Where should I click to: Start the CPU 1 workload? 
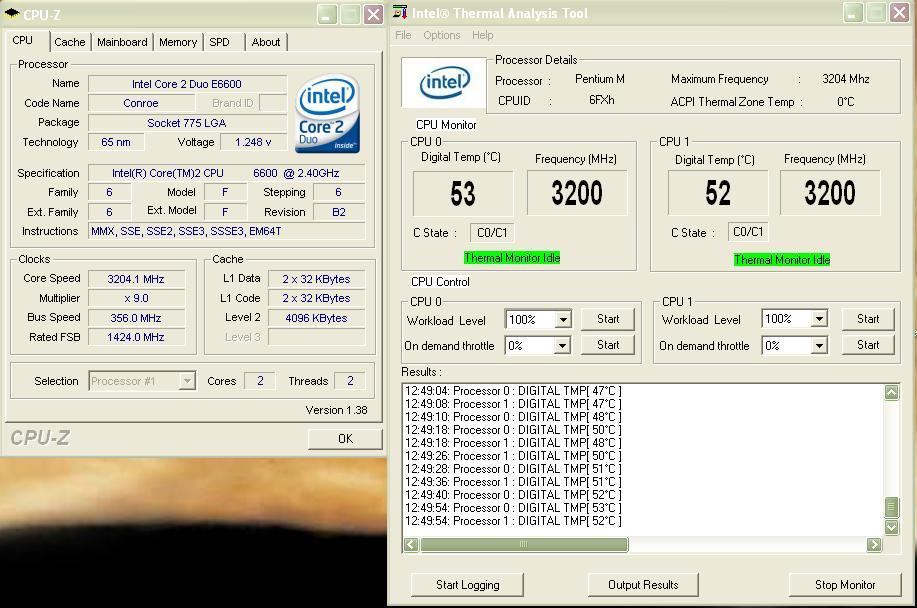868,319
